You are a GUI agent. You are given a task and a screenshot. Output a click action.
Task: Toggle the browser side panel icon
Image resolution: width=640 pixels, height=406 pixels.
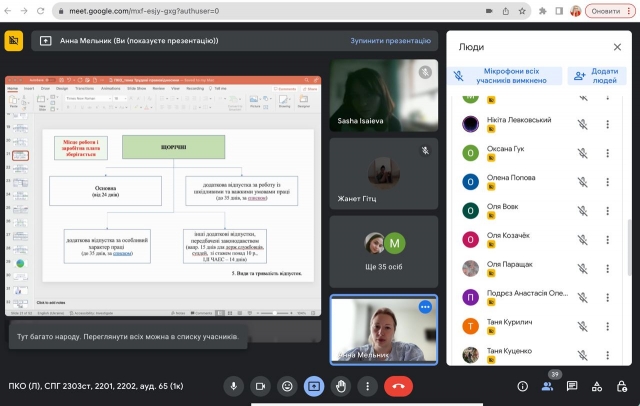[x=559, y=11]
